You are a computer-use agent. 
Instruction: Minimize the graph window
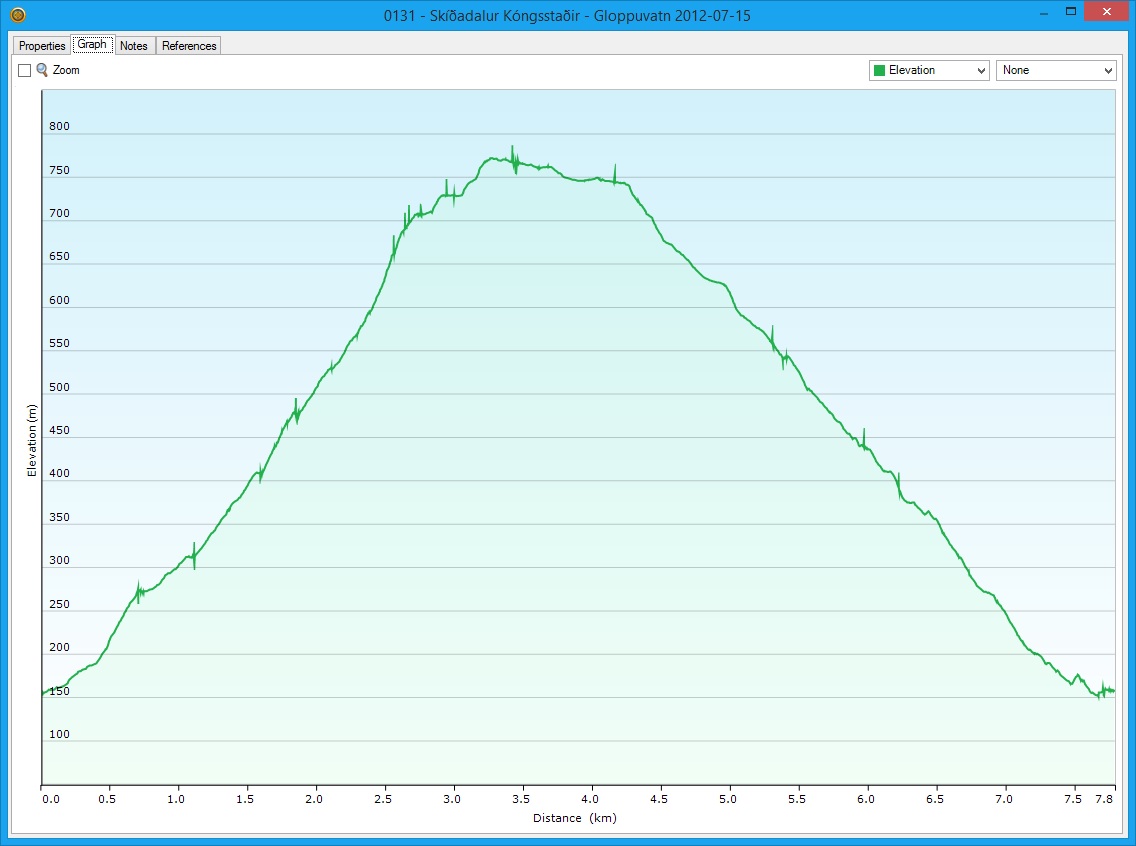(x=1044, y=13)
